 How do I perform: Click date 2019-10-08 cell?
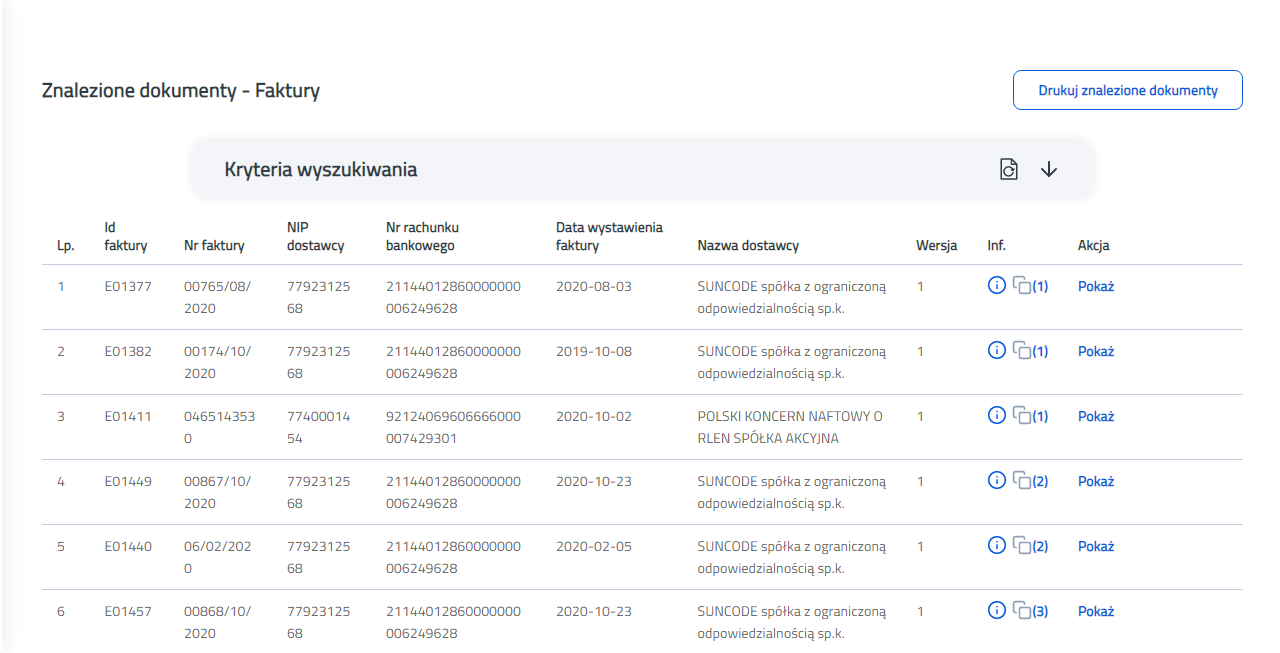(x=594, y=351)
